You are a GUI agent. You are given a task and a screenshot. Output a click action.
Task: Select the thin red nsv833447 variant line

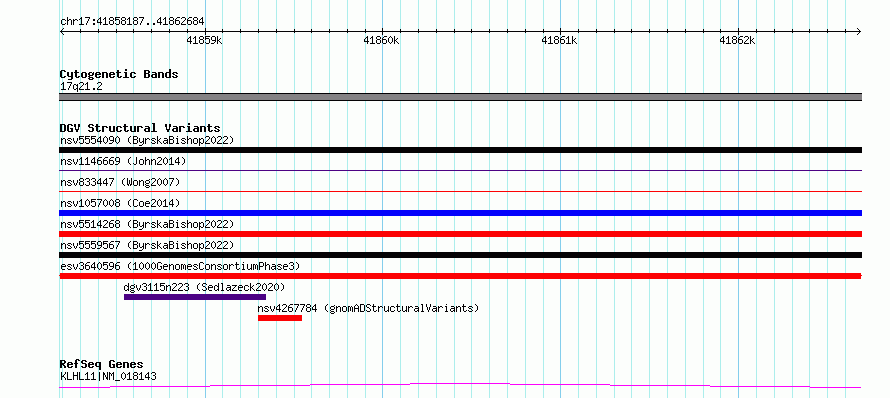460,191
